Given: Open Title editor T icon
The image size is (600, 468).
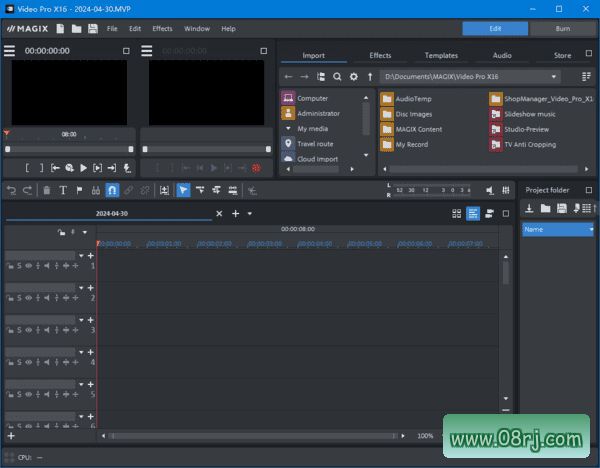Looking at the screenshot, I should click(63, 190).
